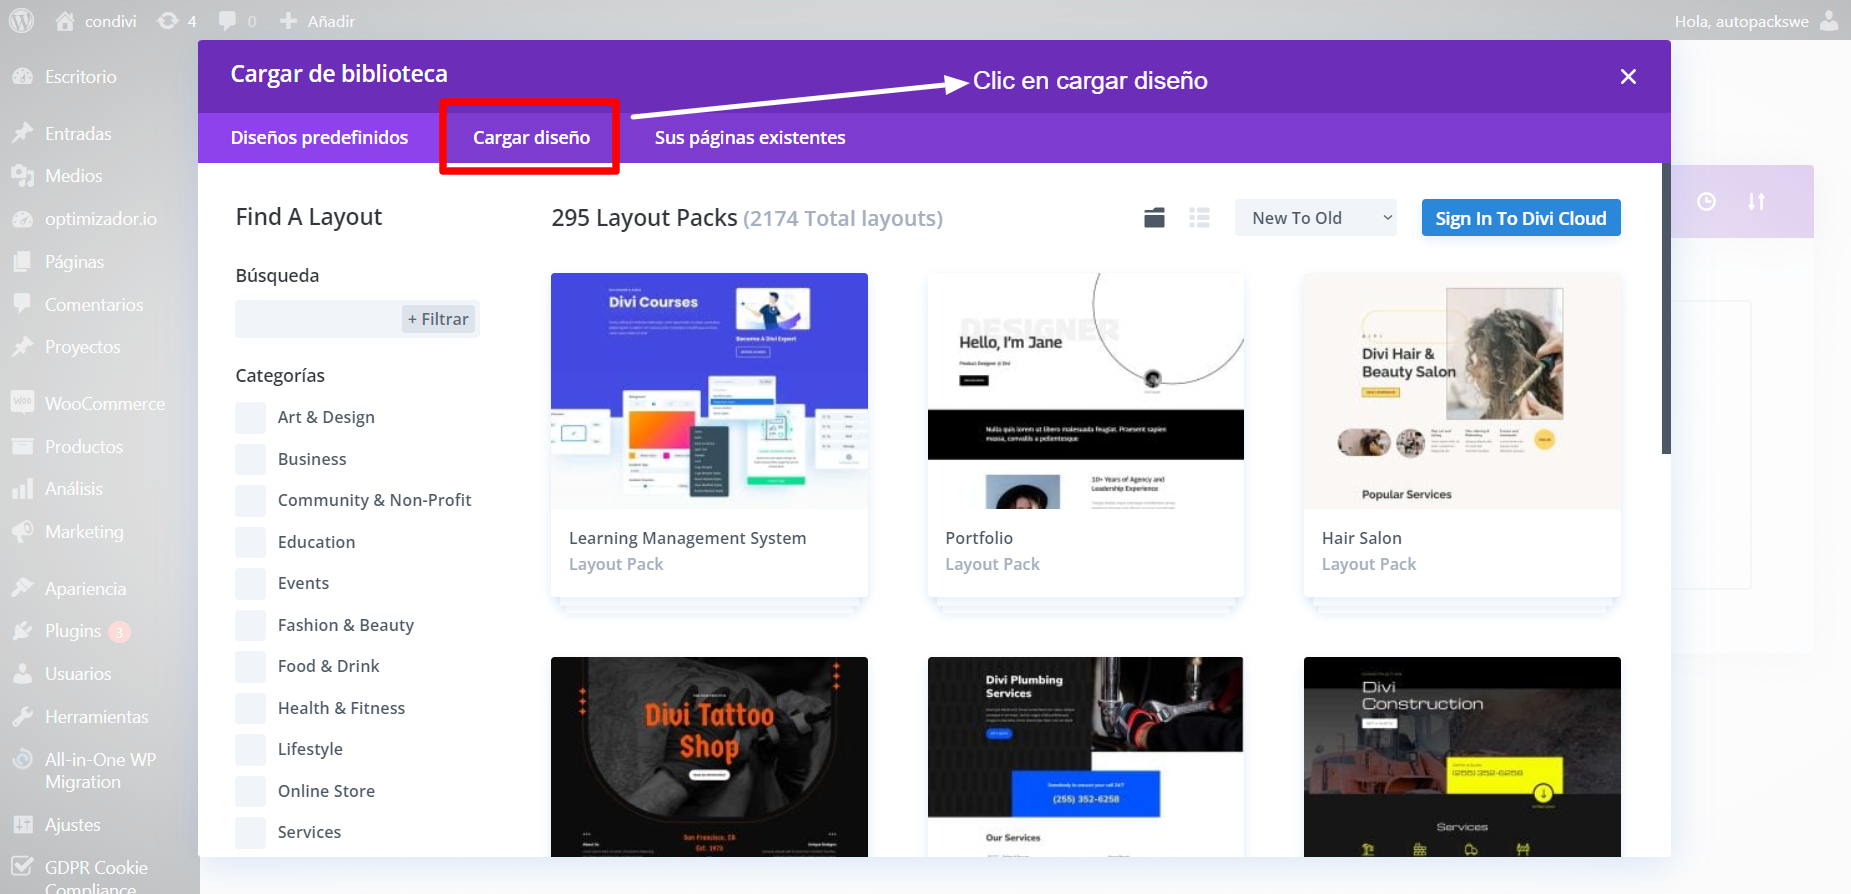Image resolution: width=1851 pixels, height=894 pixels.
Task: Click the Entradas pin icon
Action: coord(22,133)
